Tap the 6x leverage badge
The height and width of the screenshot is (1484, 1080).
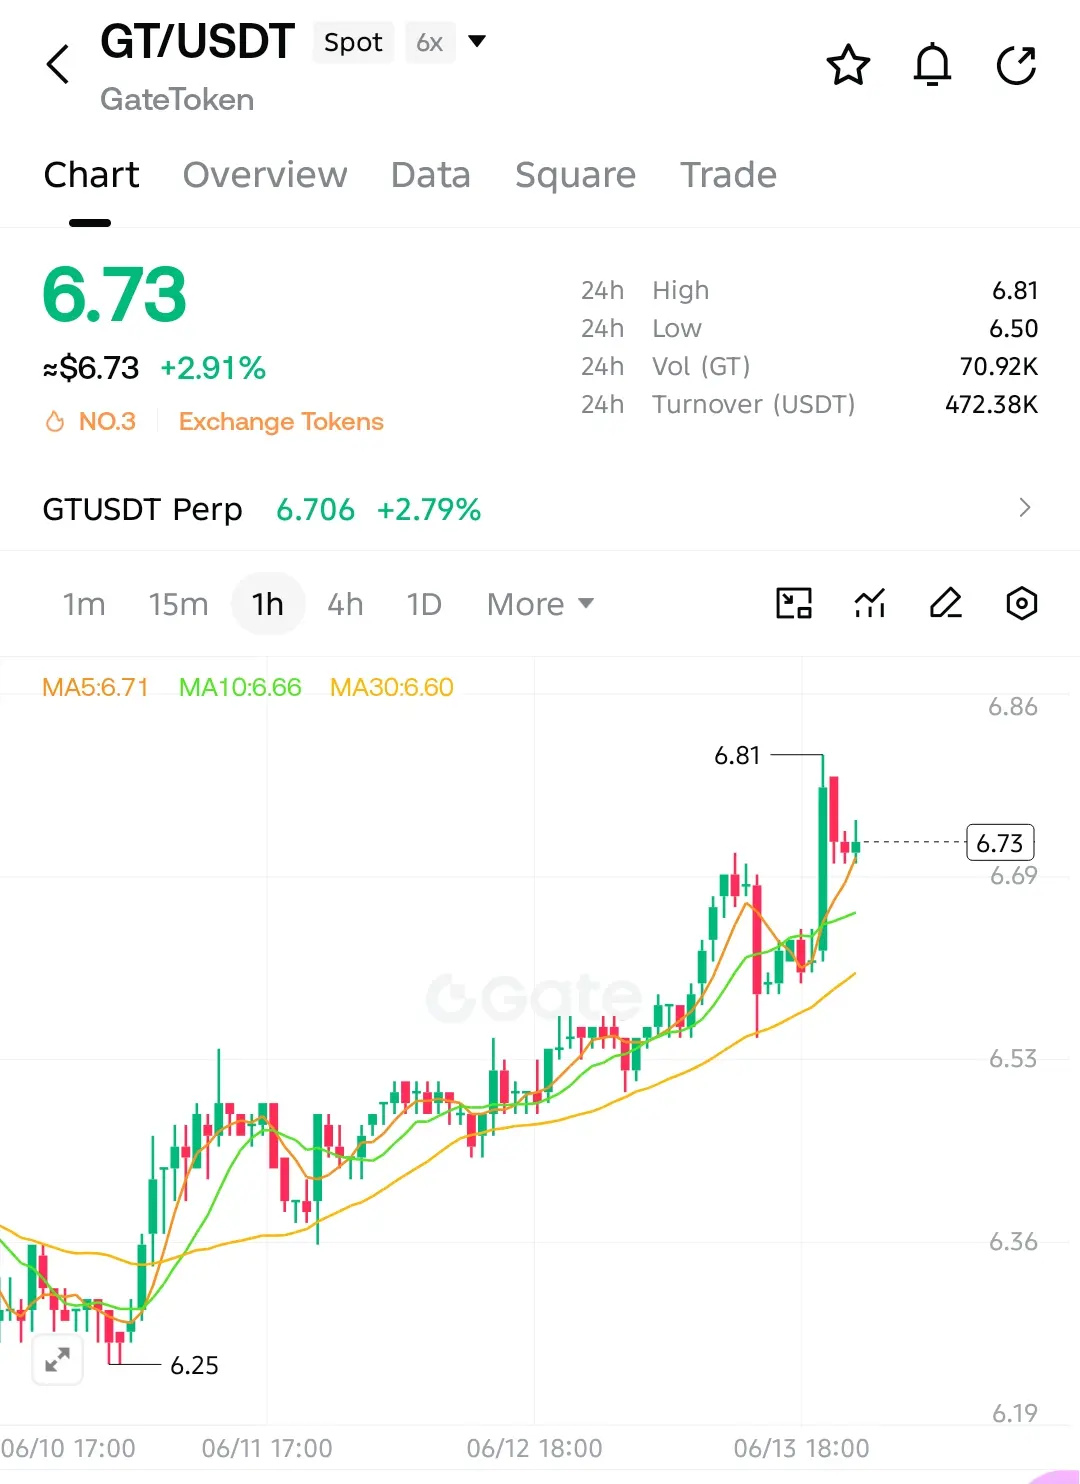tap(430, 42)
